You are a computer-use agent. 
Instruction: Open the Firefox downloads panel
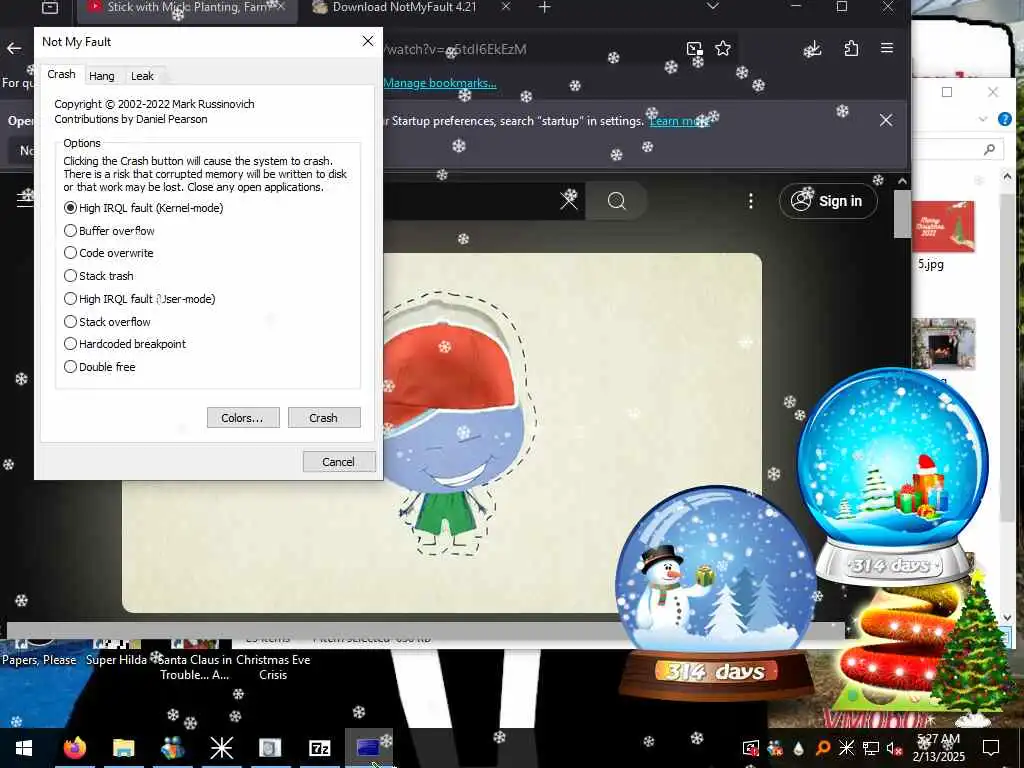click(813, 48)
